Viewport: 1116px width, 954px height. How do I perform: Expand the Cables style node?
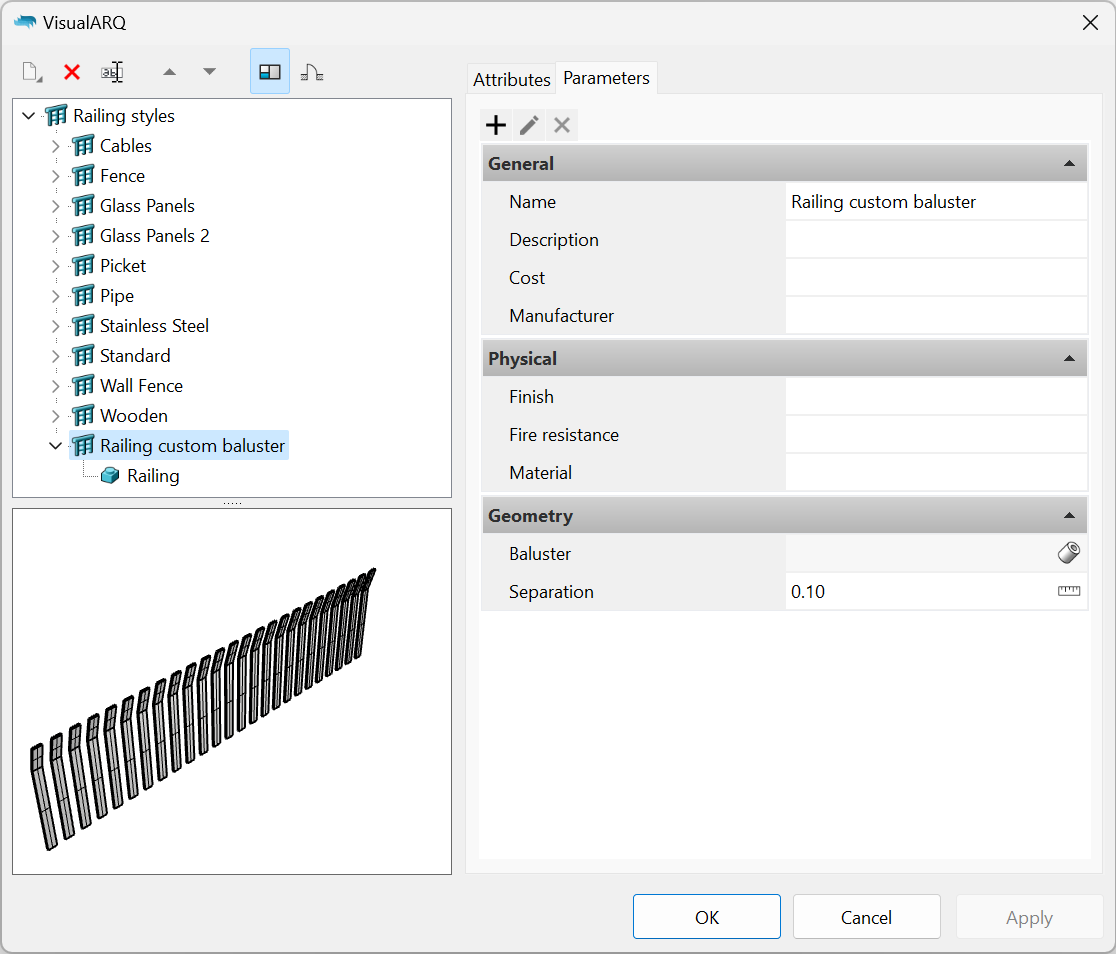pyautogui.click(x=56, y=146)
